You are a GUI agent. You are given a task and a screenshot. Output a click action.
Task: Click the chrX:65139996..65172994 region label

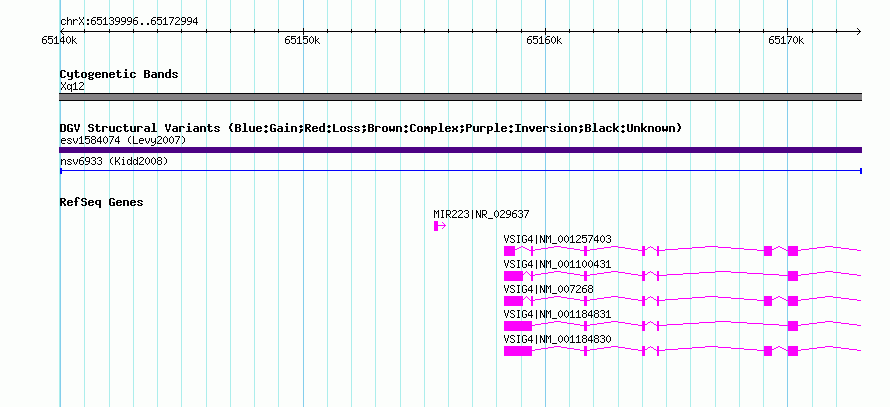[x=129, y=22]
